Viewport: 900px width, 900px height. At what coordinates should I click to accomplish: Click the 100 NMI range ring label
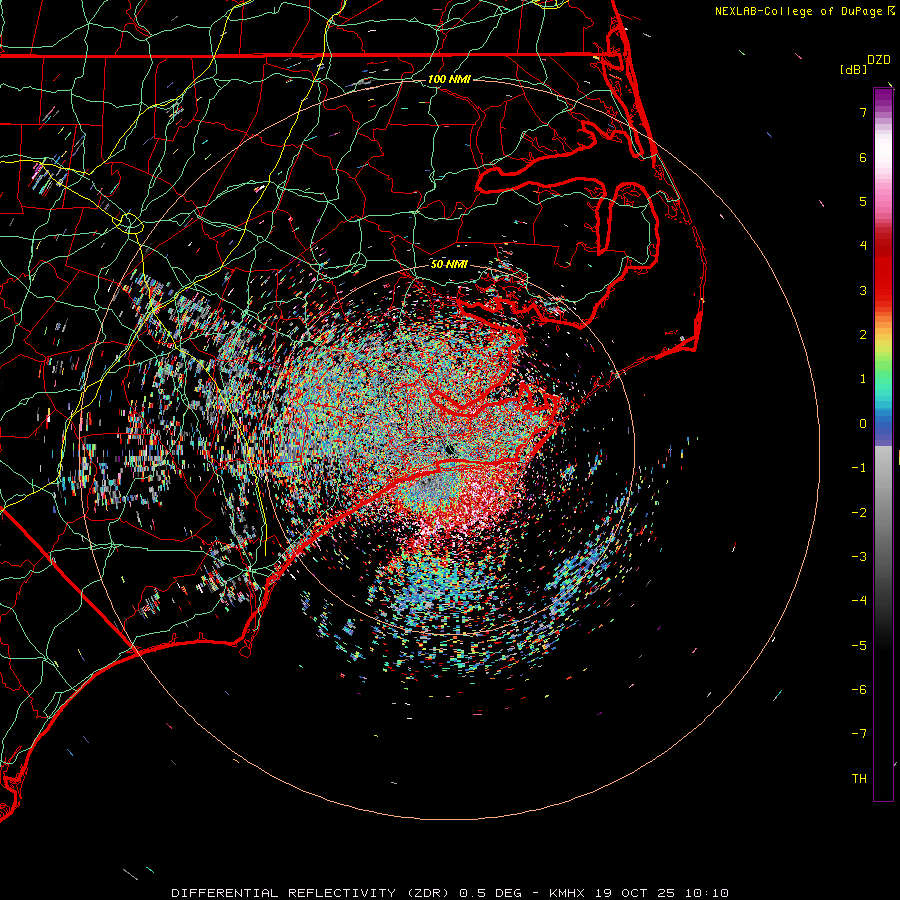click(x=449, y=79)
